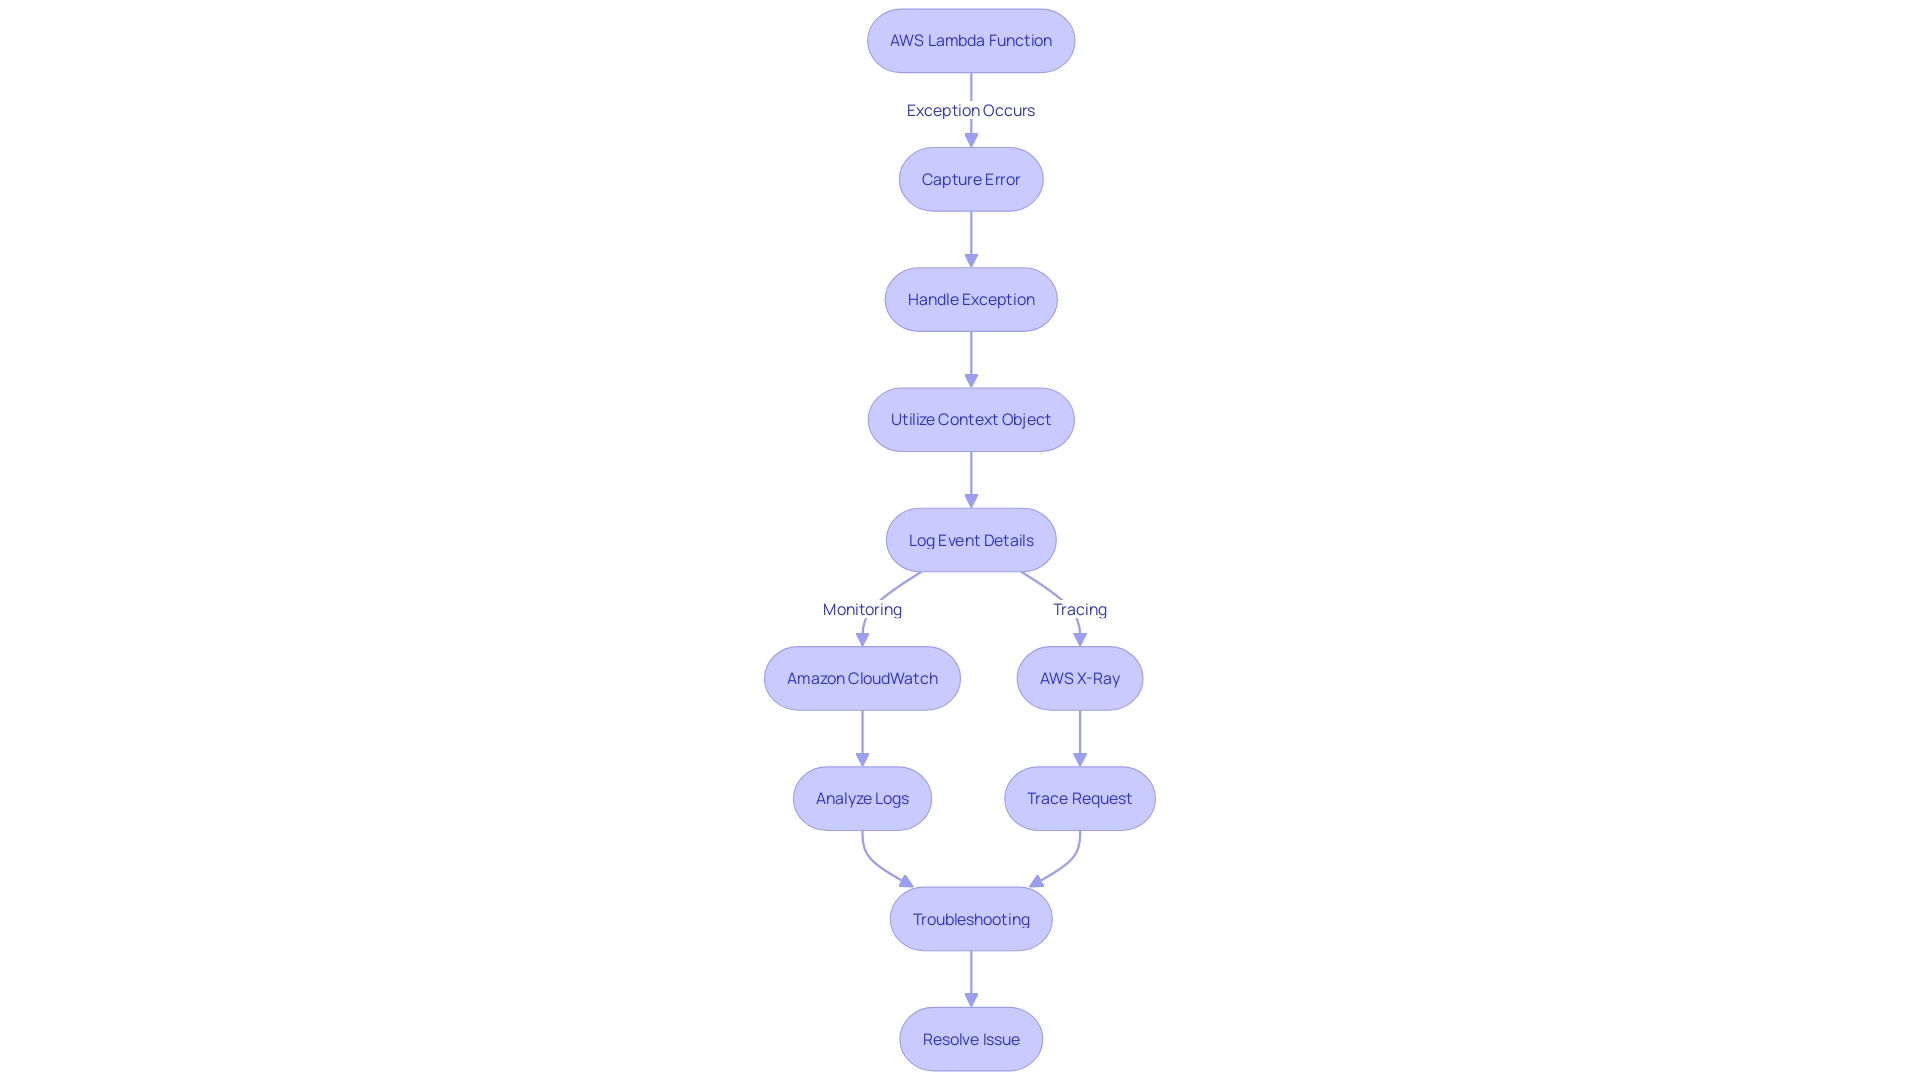
Task: Click the Monitoring branch label
Action: pyautogui.click(x=861, y=608)
